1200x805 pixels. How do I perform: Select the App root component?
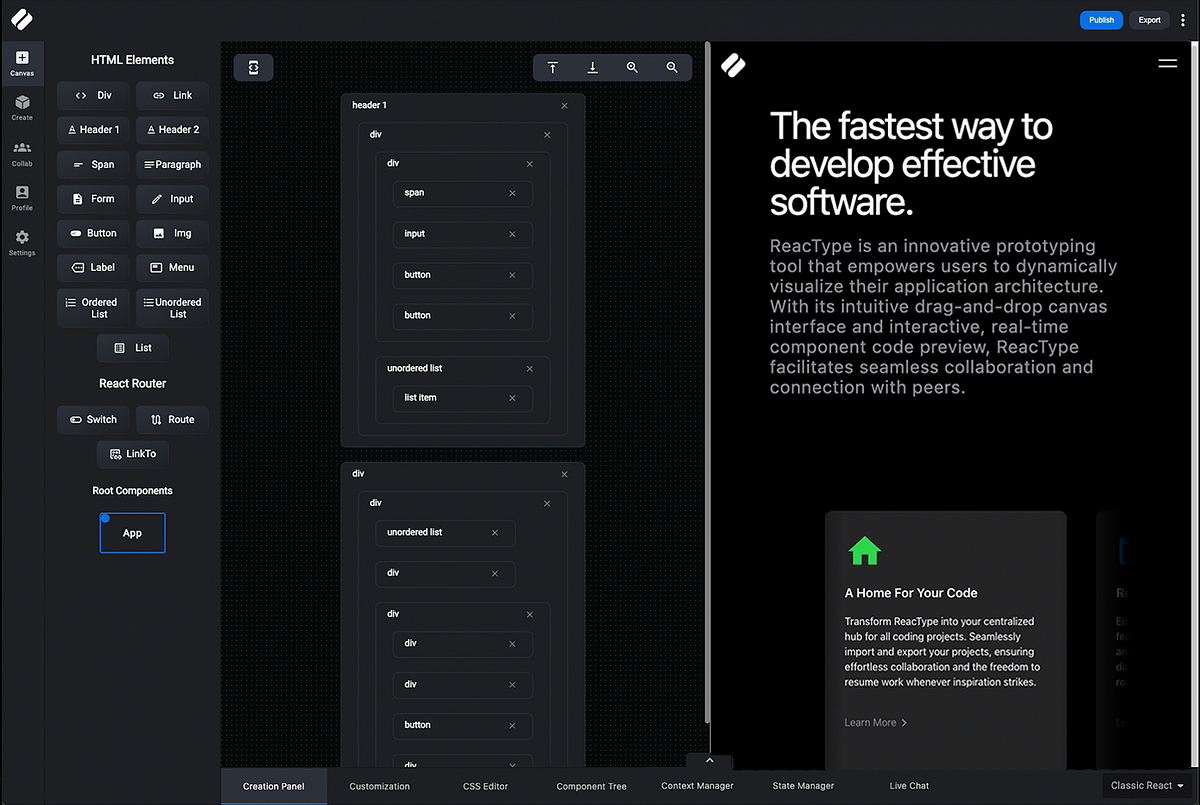pos(132,532)
